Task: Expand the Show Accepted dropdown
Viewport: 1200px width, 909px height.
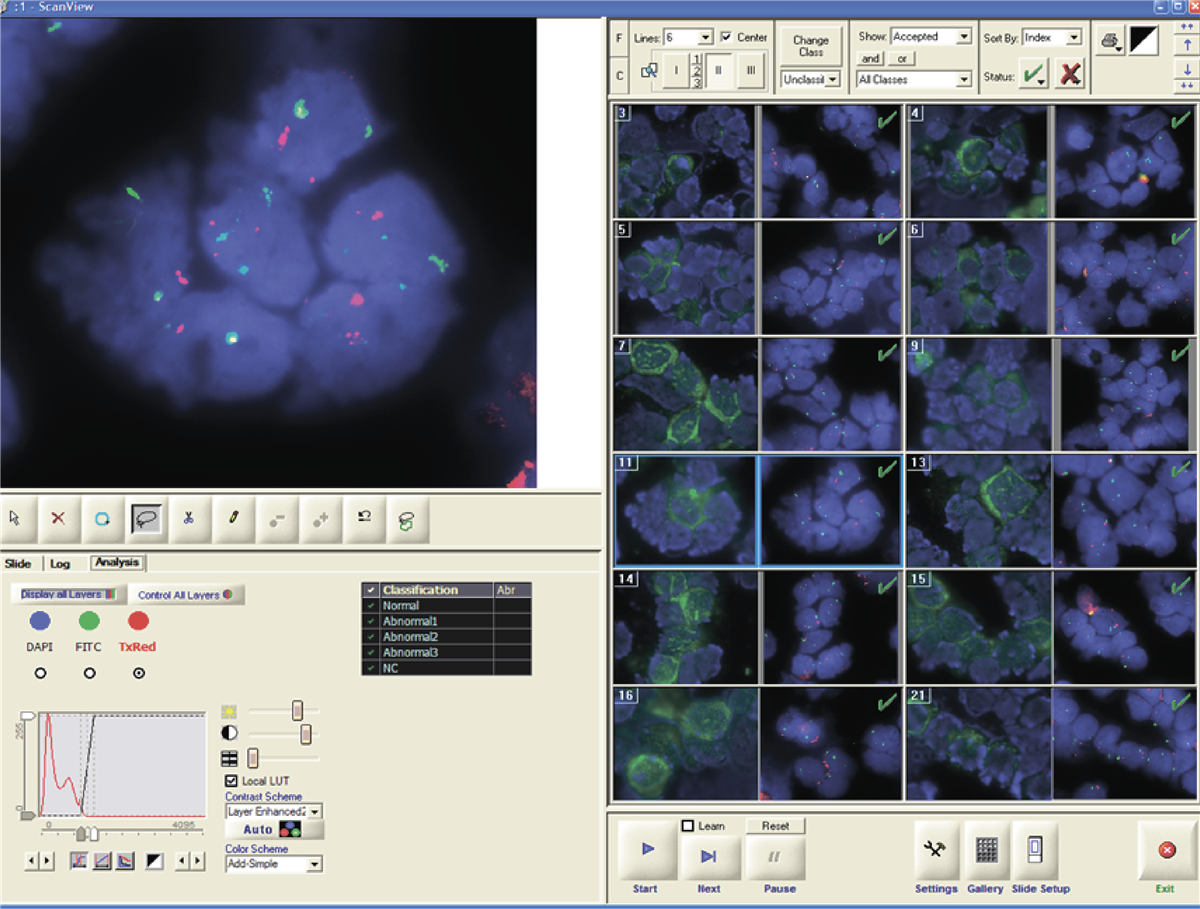Action: pos(963,37)
